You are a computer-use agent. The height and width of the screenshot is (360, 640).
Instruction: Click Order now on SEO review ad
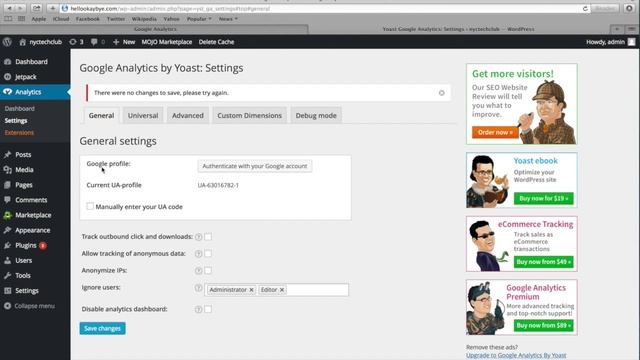(x=495, y=132)
